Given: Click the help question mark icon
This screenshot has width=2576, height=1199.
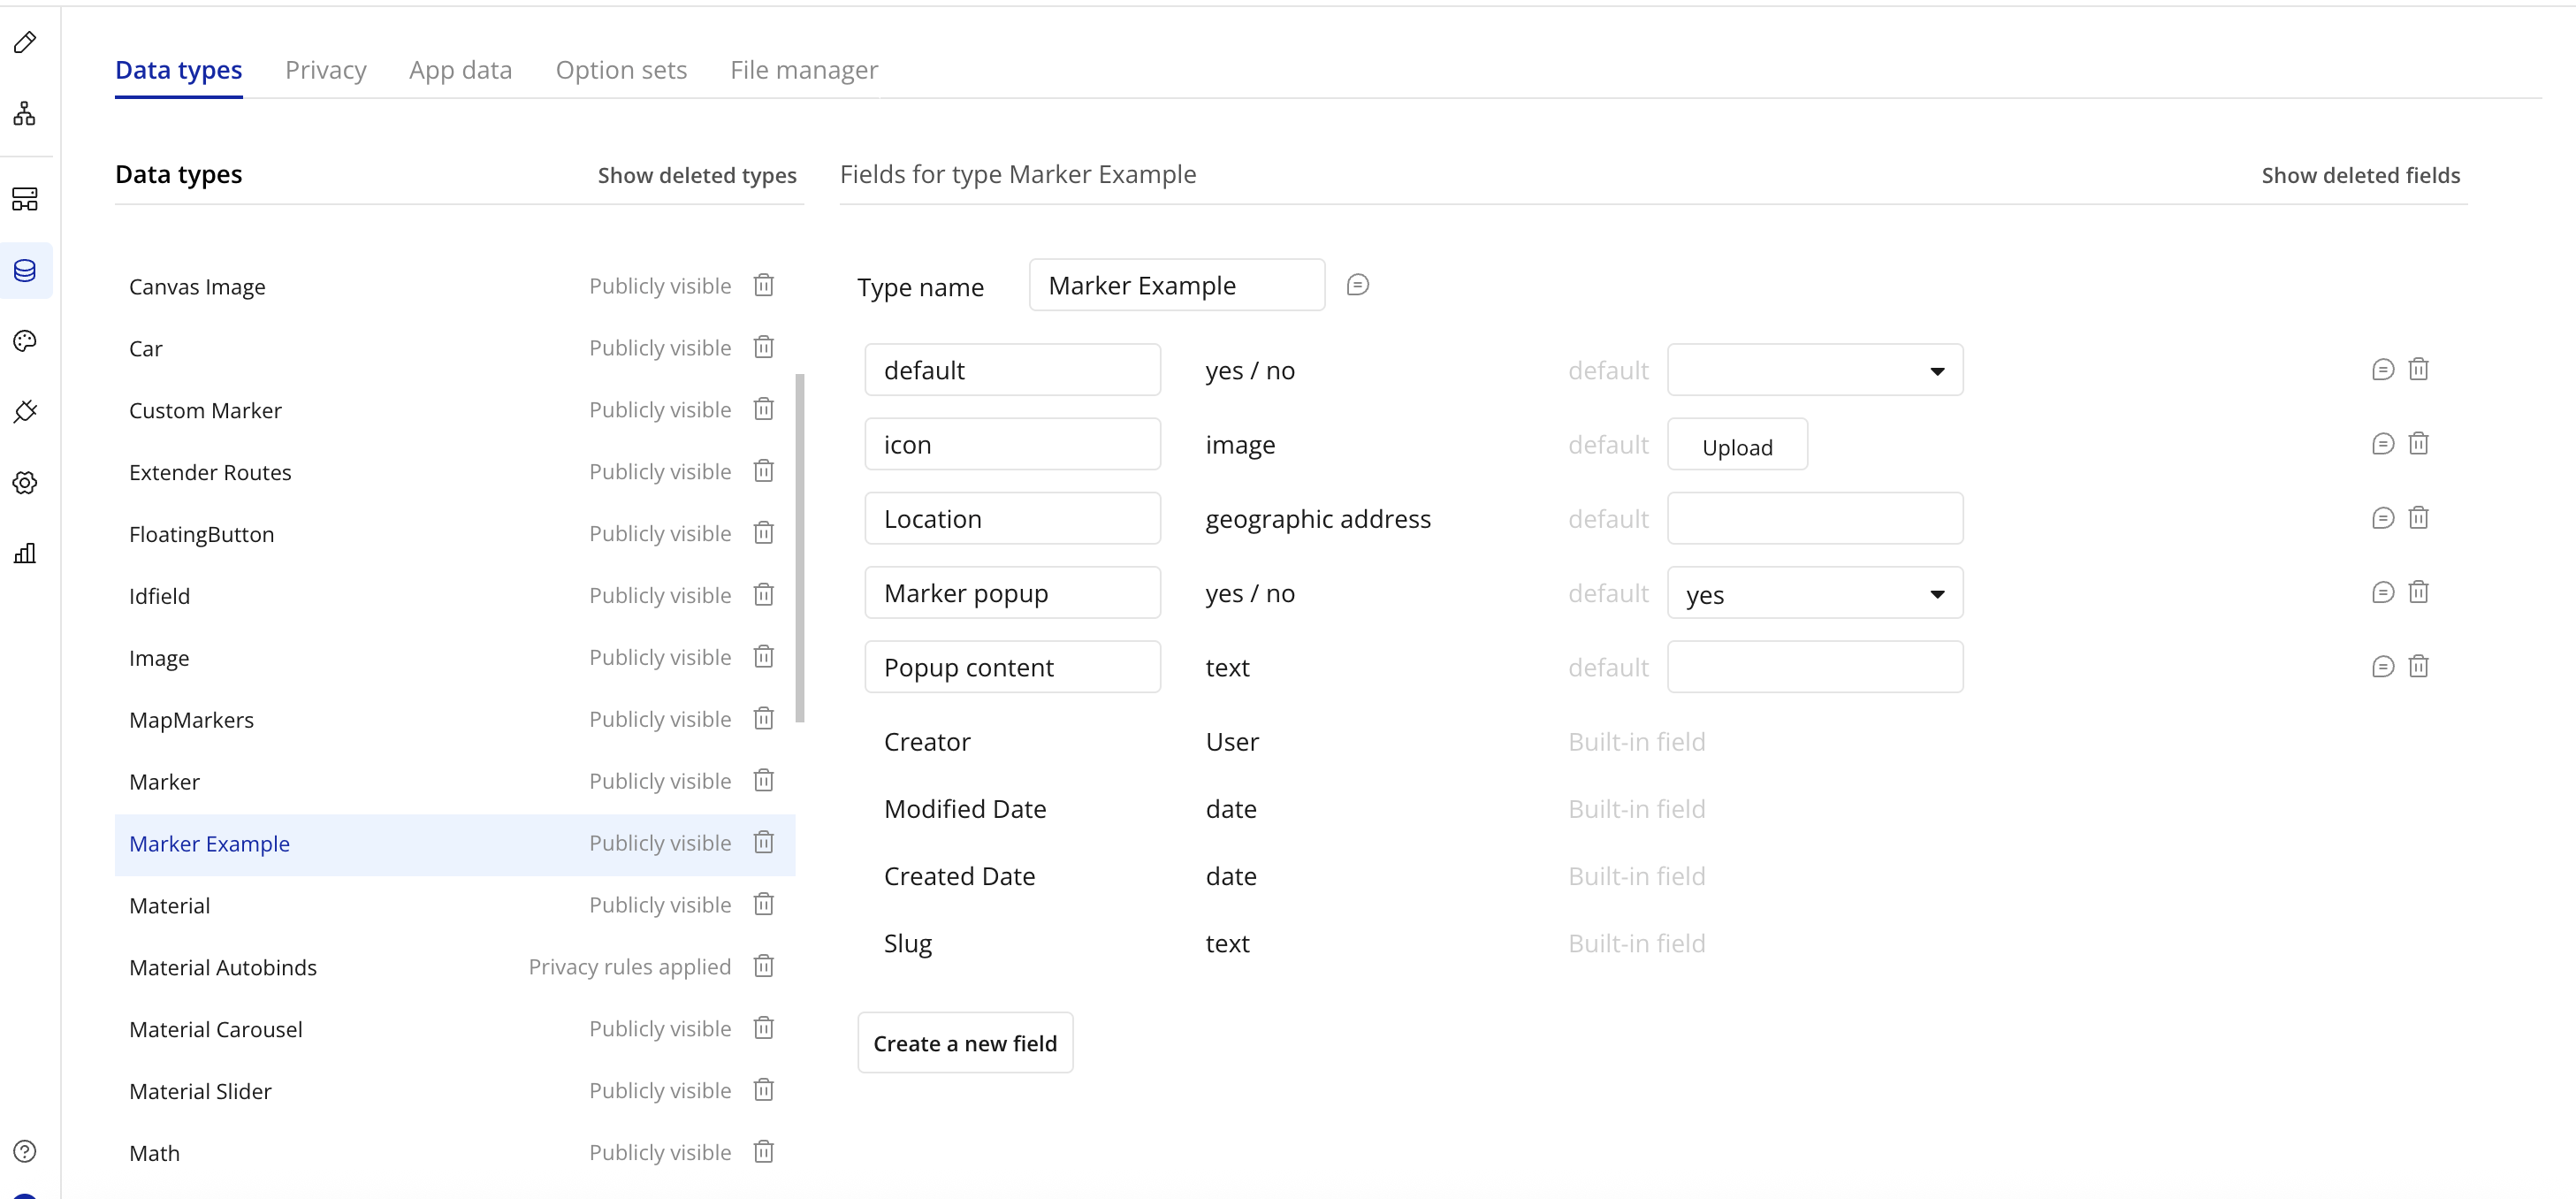Looking at the screenshot, I should [25, 1151].
